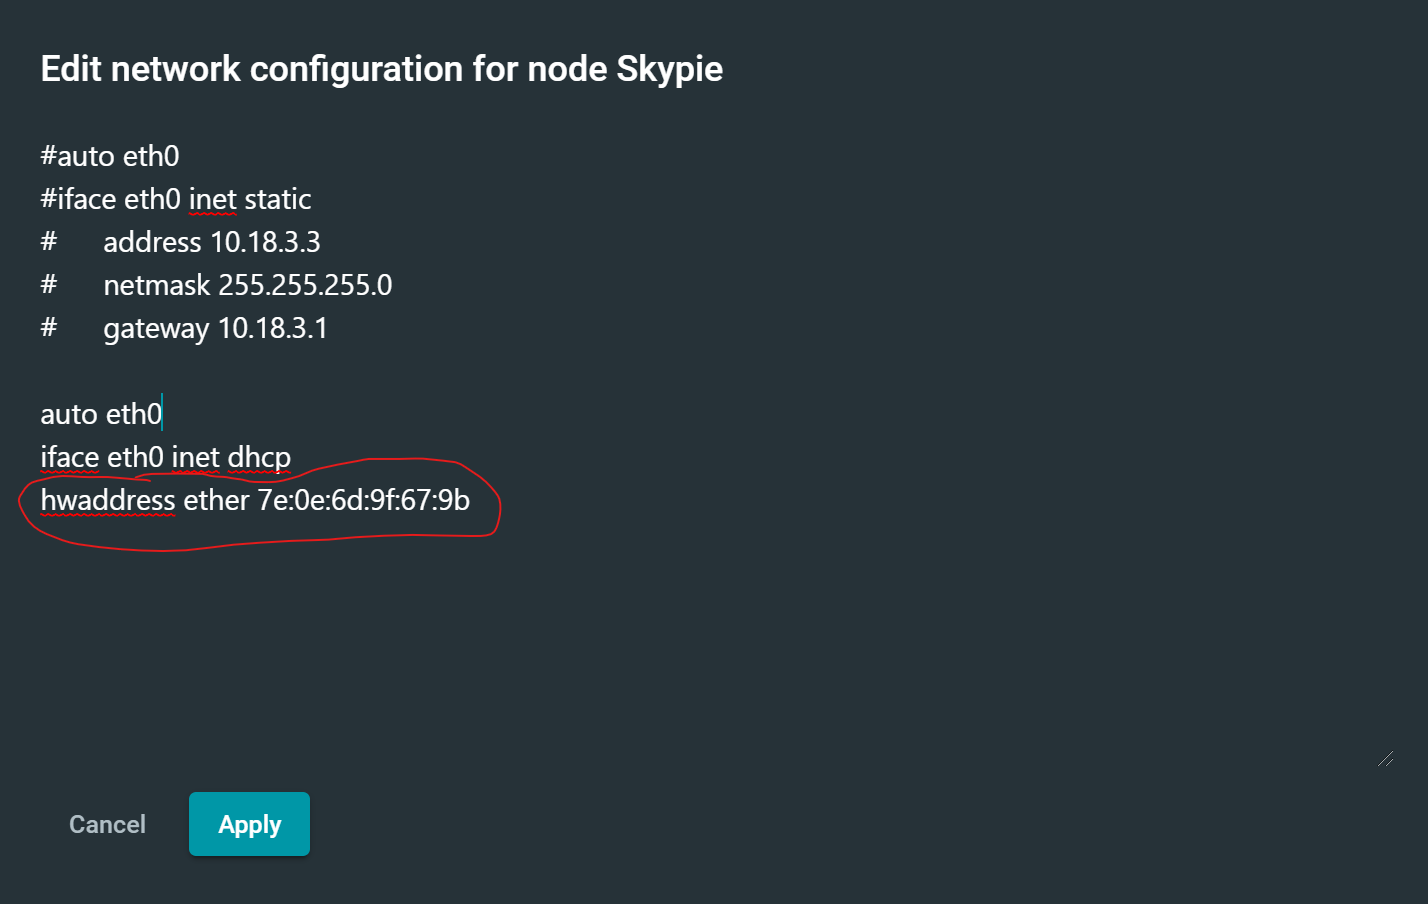Viewport: 1428px width, 904px height.
Task: Click the Cancel button
Action: [107, 824]
